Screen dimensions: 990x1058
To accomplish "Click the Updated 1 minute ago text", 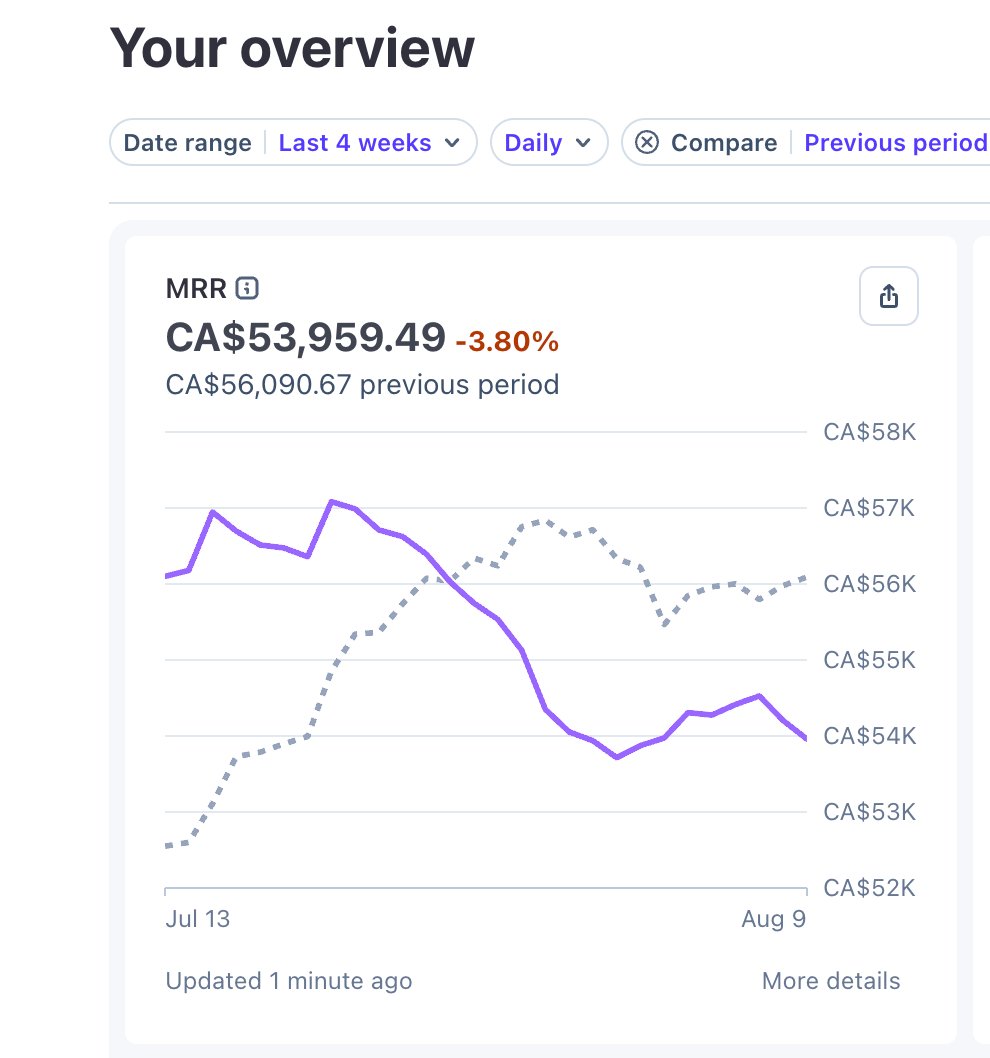I will 289,980.
